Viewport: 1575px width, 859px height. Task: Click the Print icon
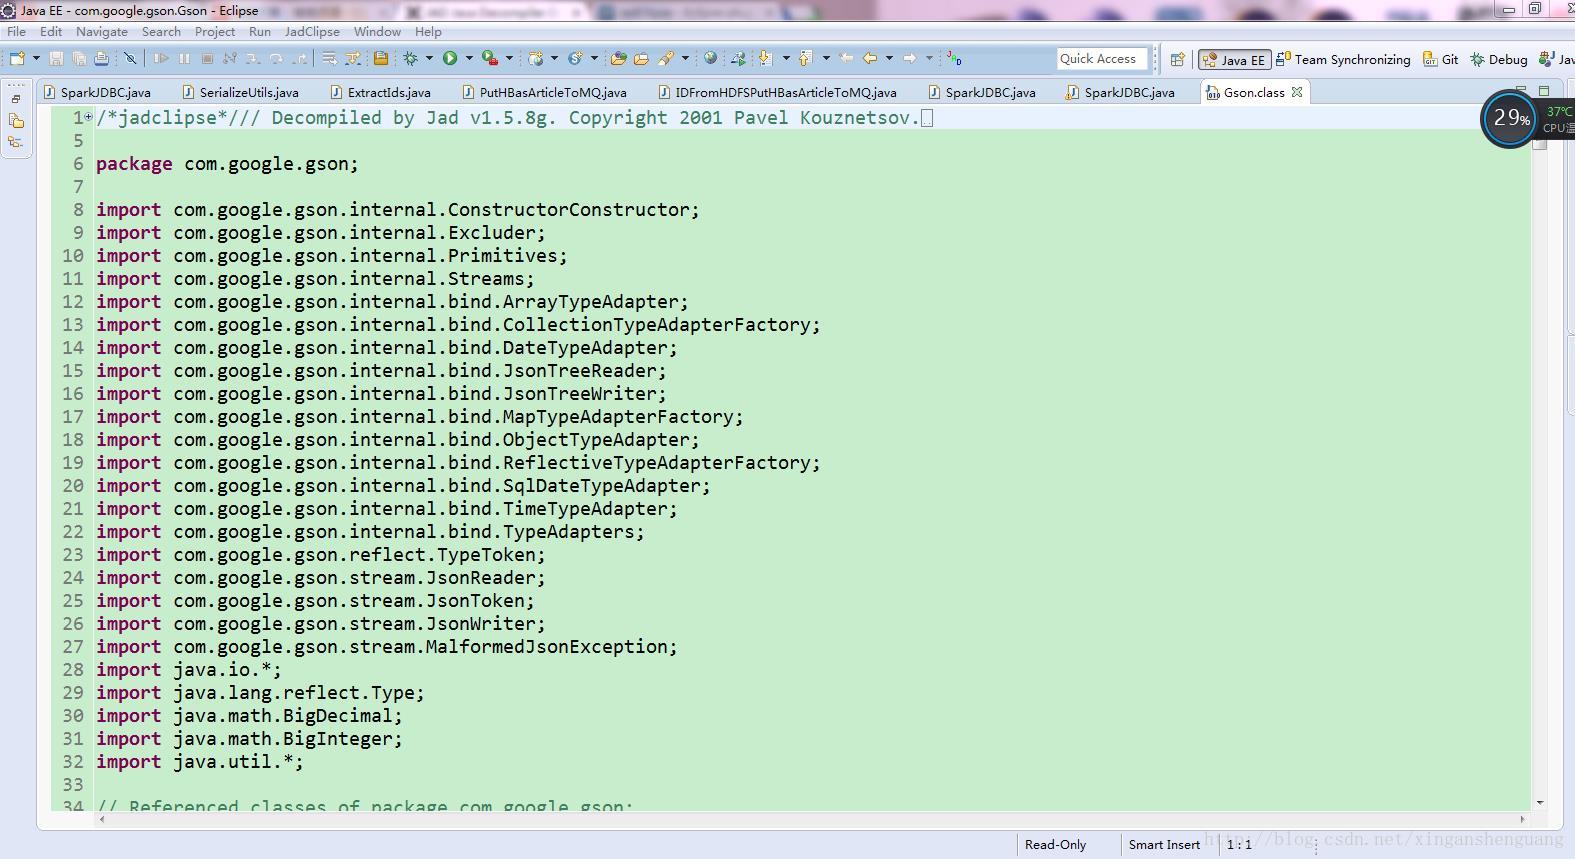(x=102, y=59)
